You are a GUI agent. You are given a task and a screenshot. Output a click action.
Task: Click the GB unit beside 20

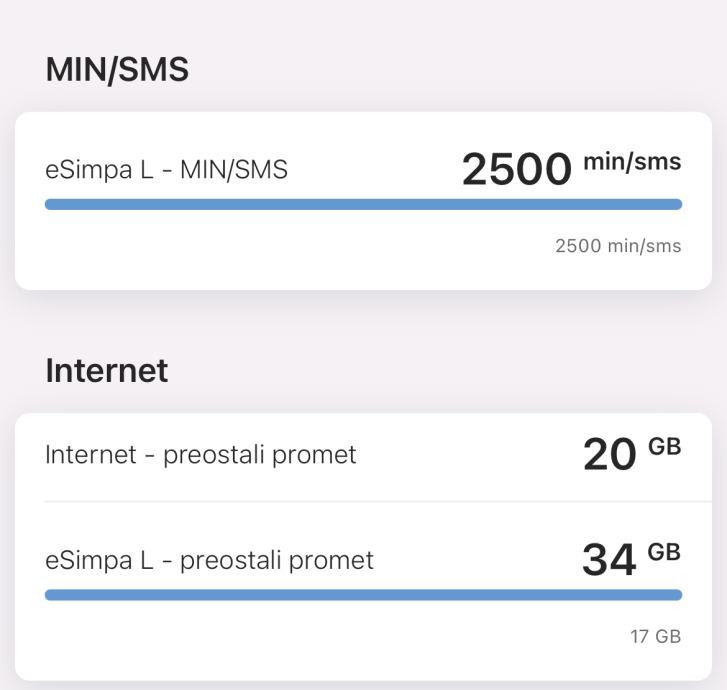(664, 447)
